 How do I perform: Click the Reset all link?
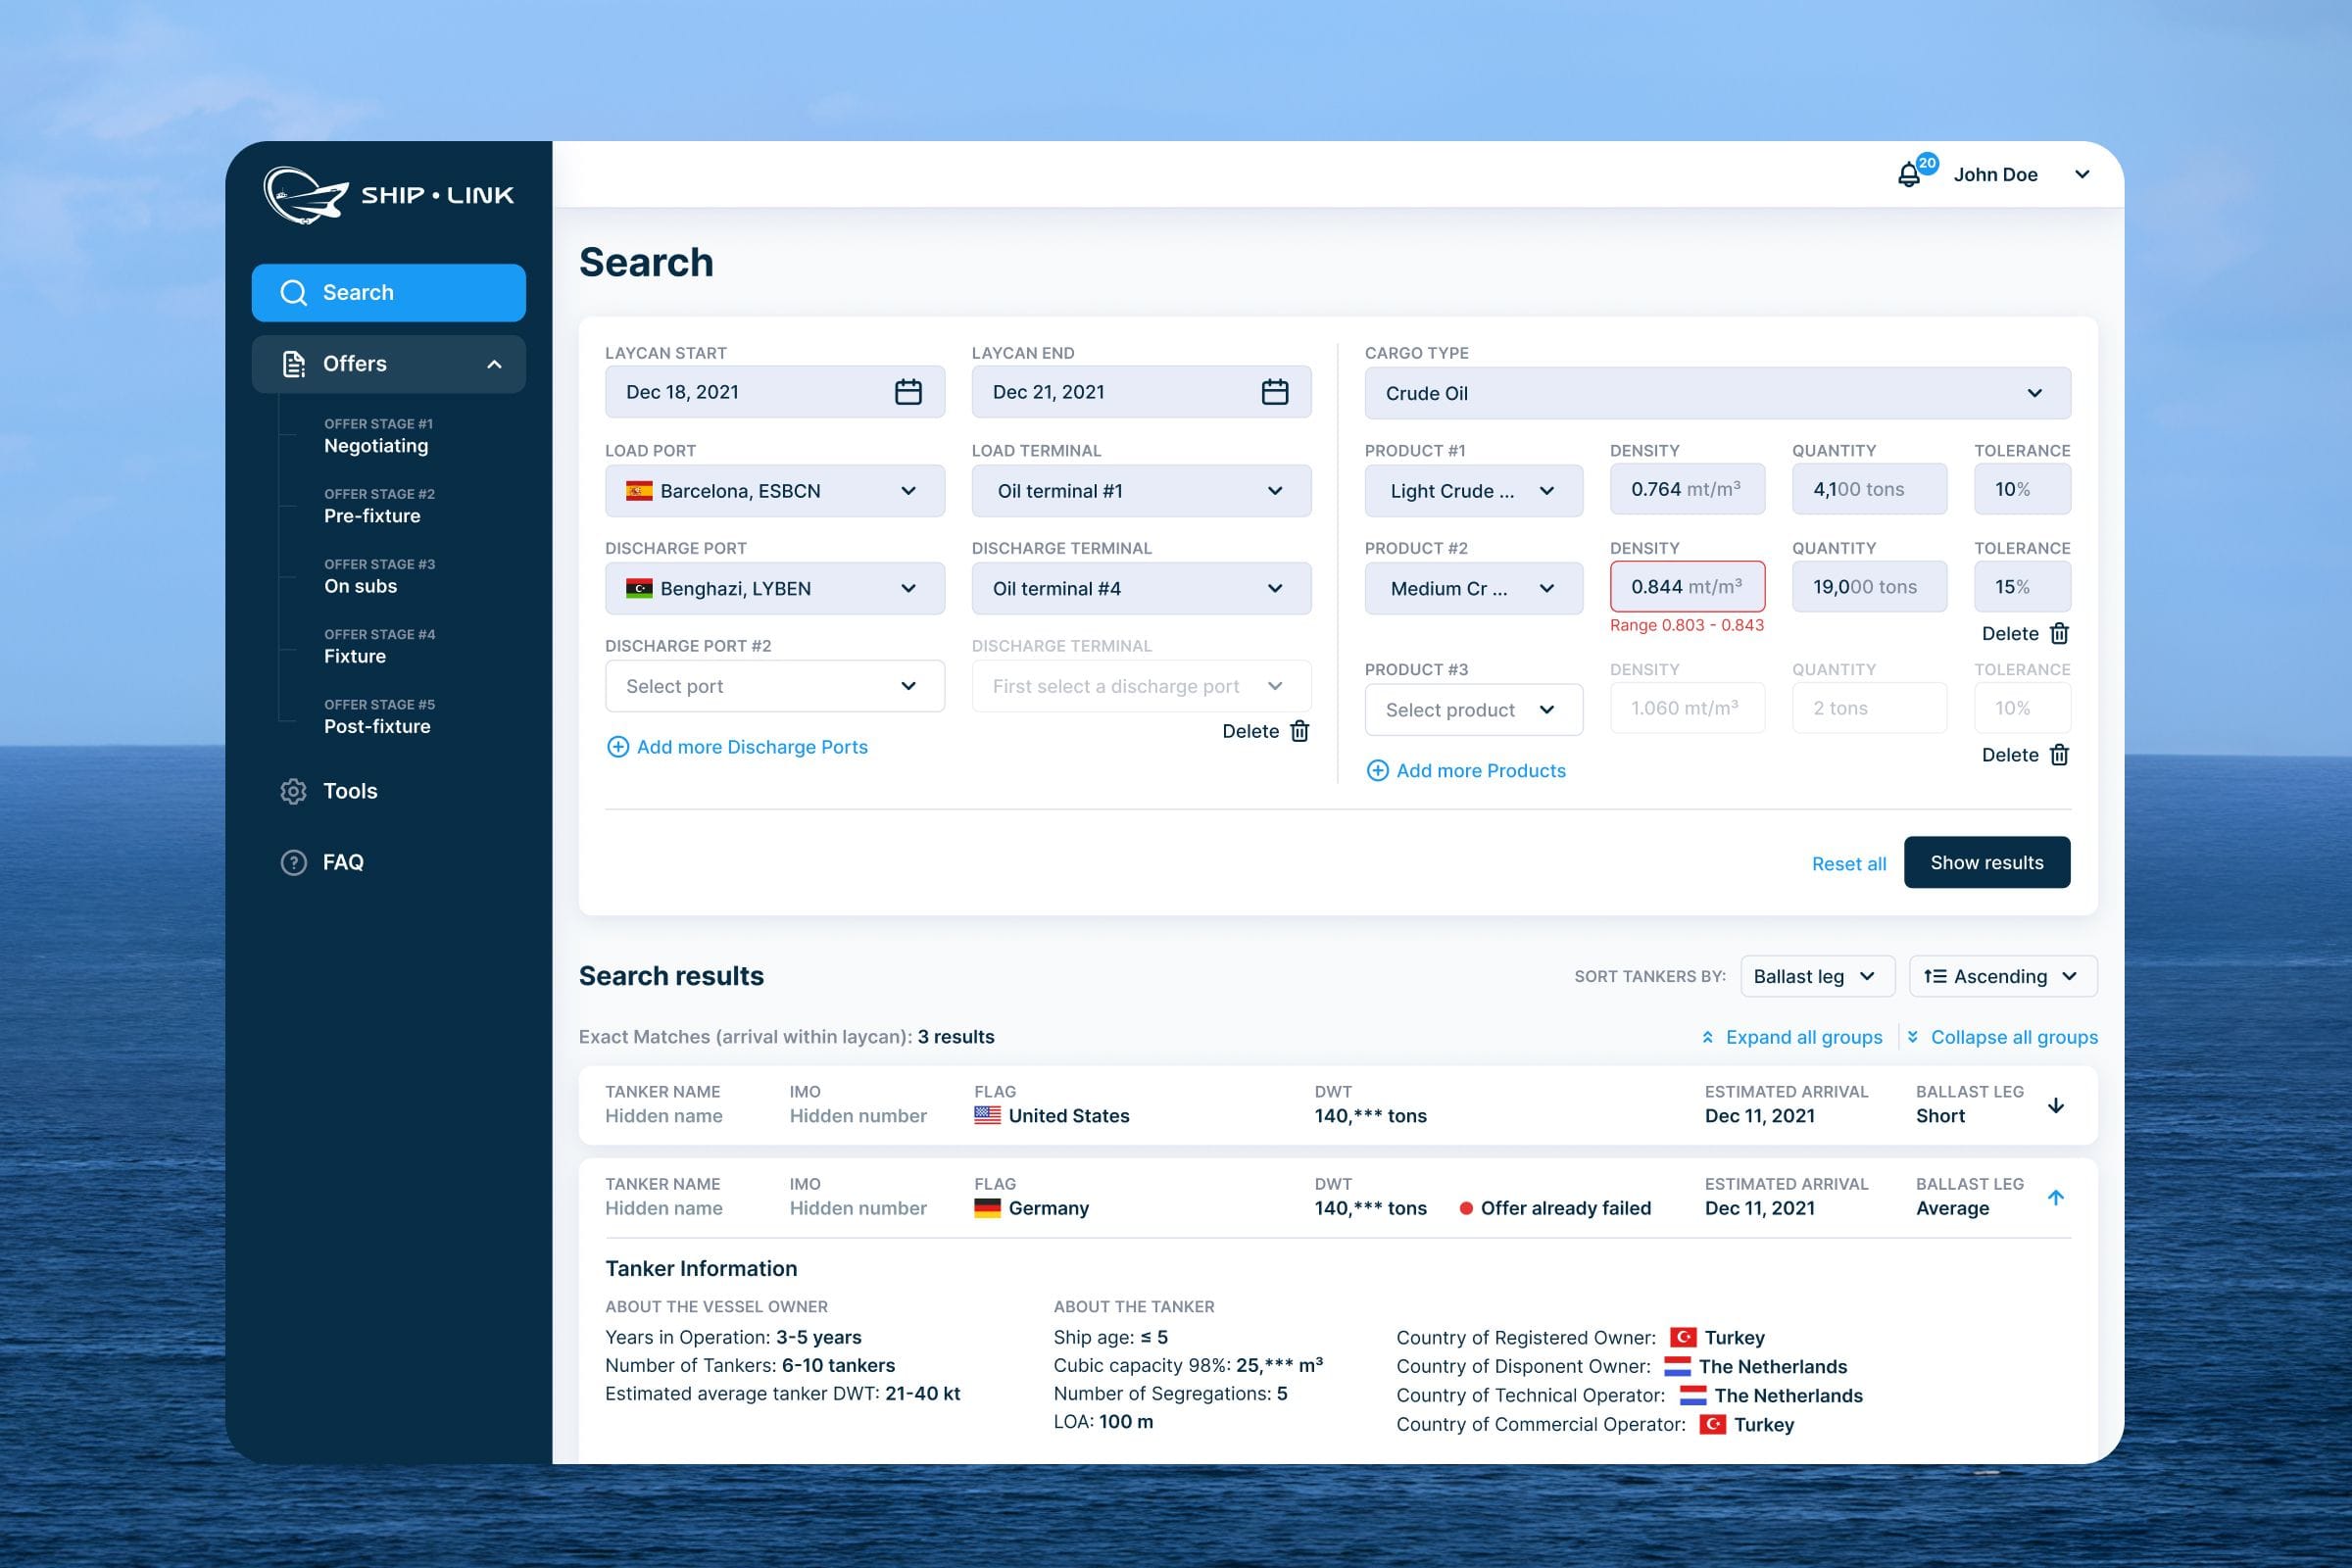(1848, 864)
